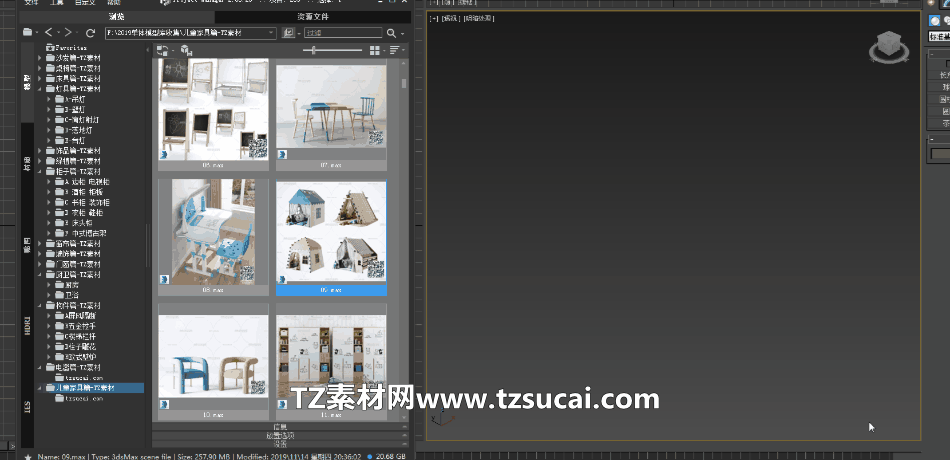Click the filter search input field
Image resolution: width=950 pixels, height=460 pixels.
(342, 33)
